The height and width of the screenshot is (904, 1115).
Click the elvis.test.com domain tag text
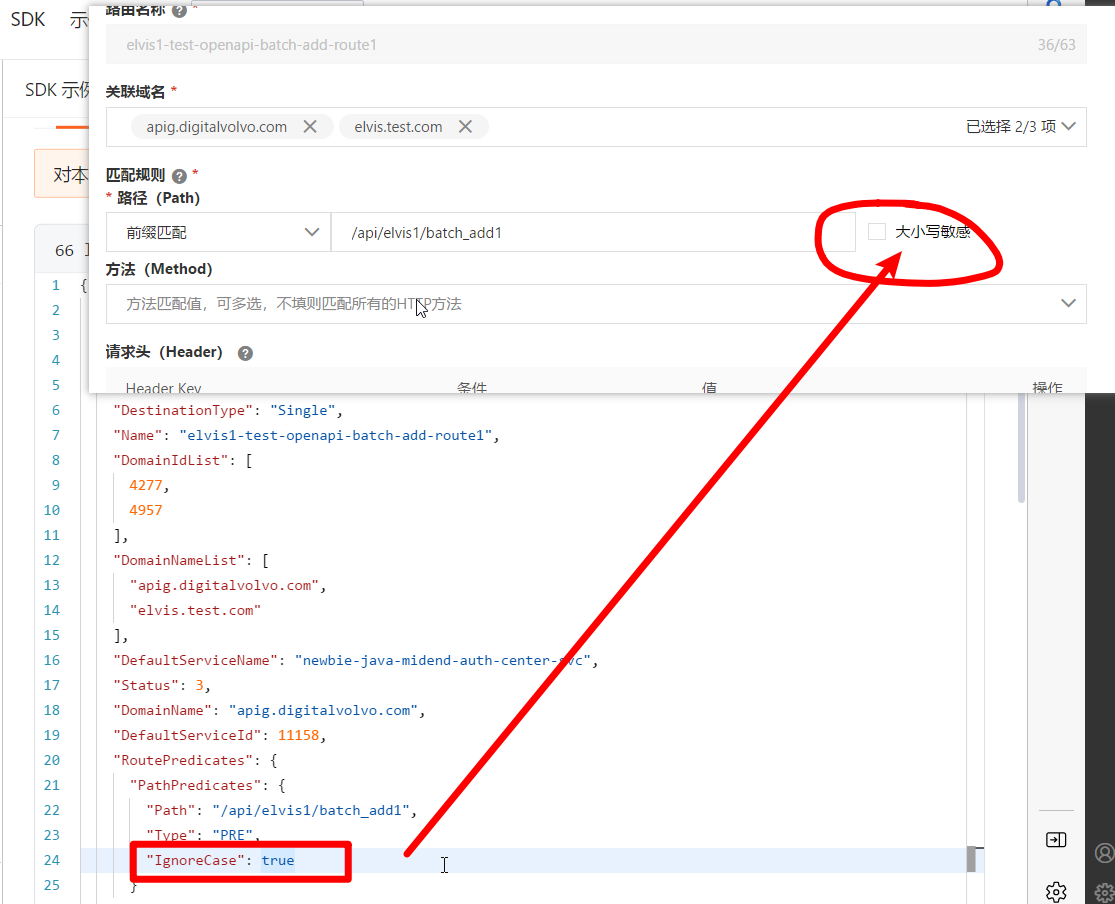click(x=398, y=127)
